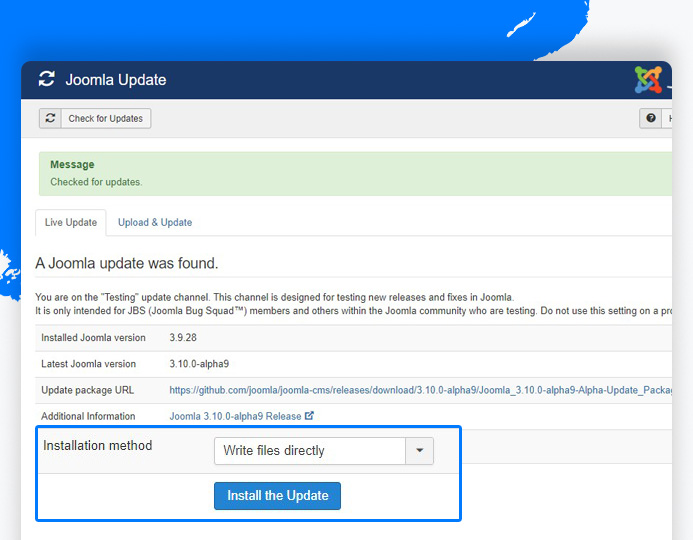
Task: Click the Additional Information label
Action: pyautogui.click(x=88, y=416)
